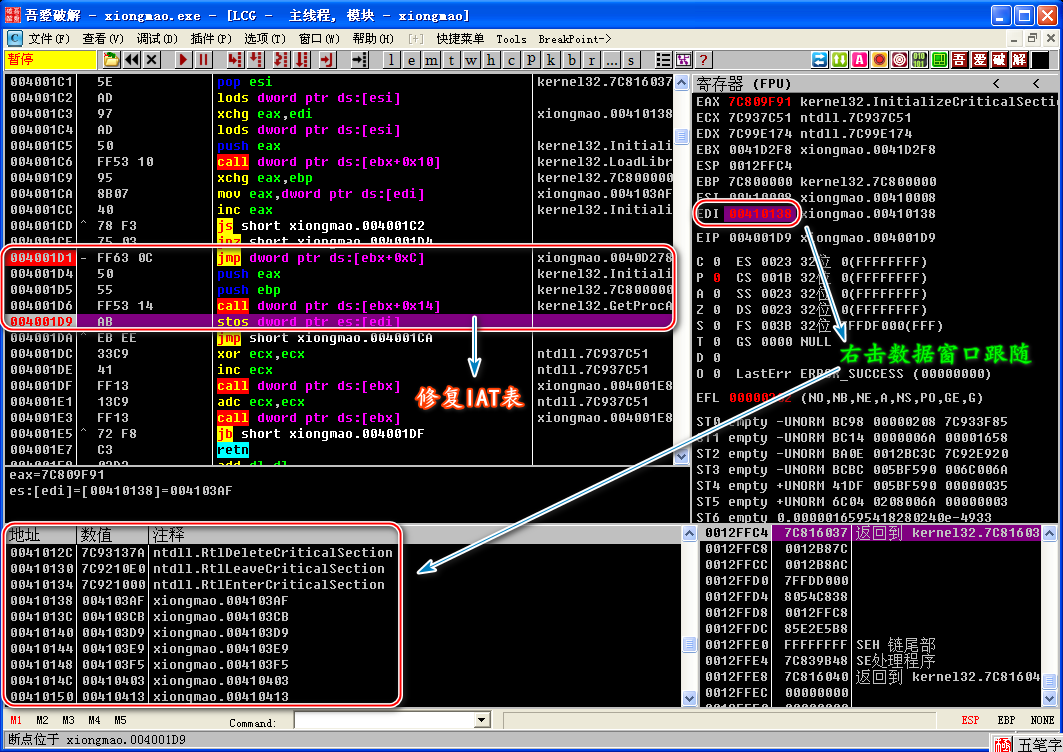Open the Windows 'w' button
This screenshot has width=1063, height=752.
[x=471, y=60]
